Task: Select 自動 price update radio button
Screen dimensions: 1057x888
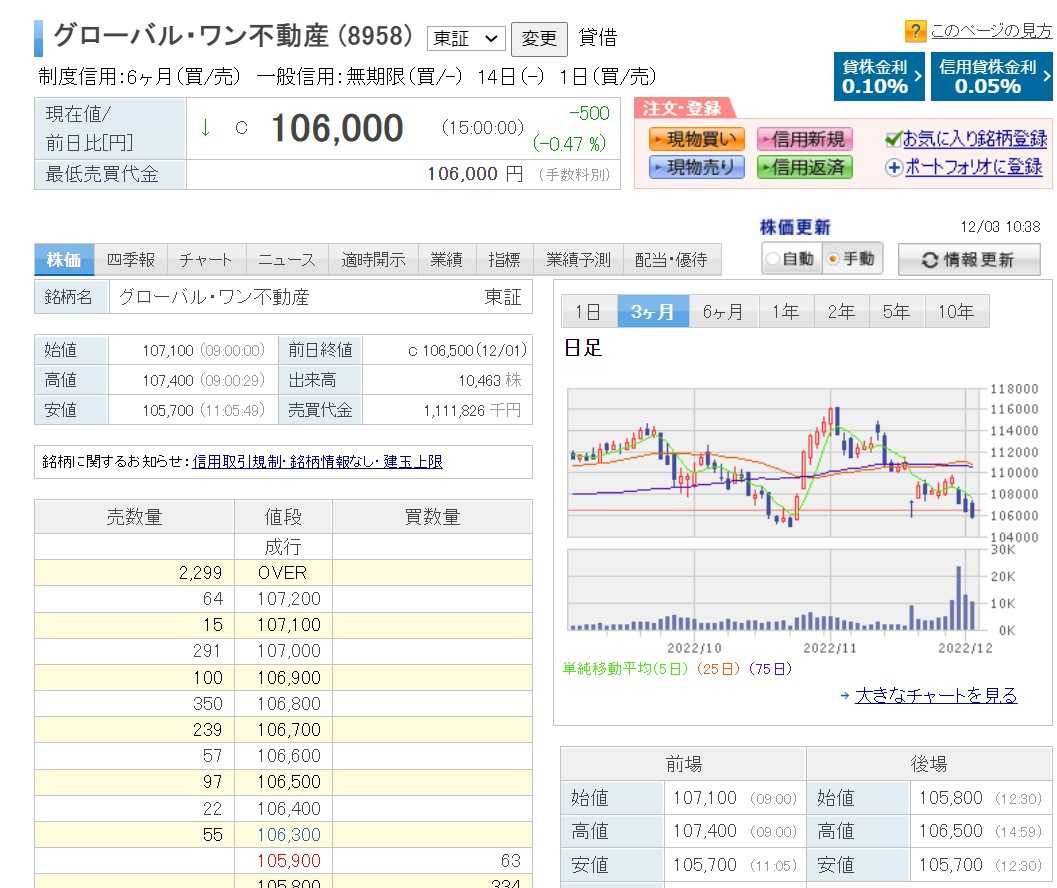Action: (x=773, y=259)
